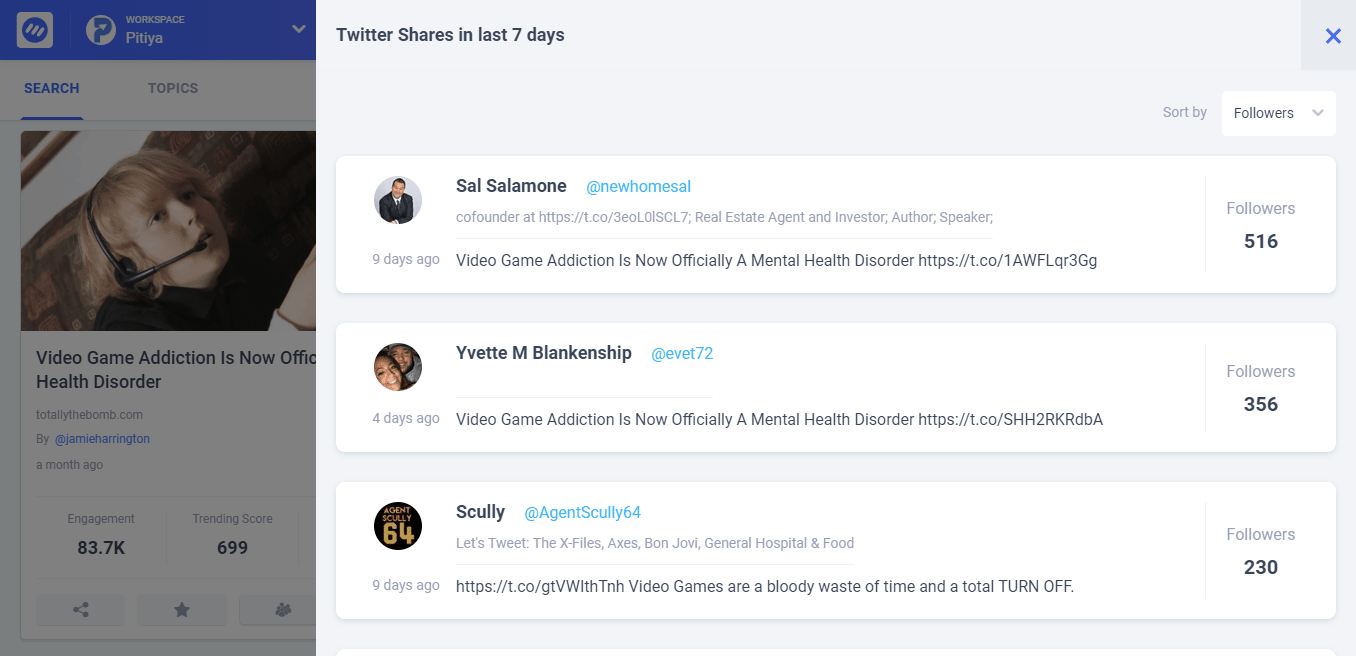The height and width of the screenshot is (656, 1356).
Task: Click the Pitiya workspace avatar icon
Action: click(101, 30)
